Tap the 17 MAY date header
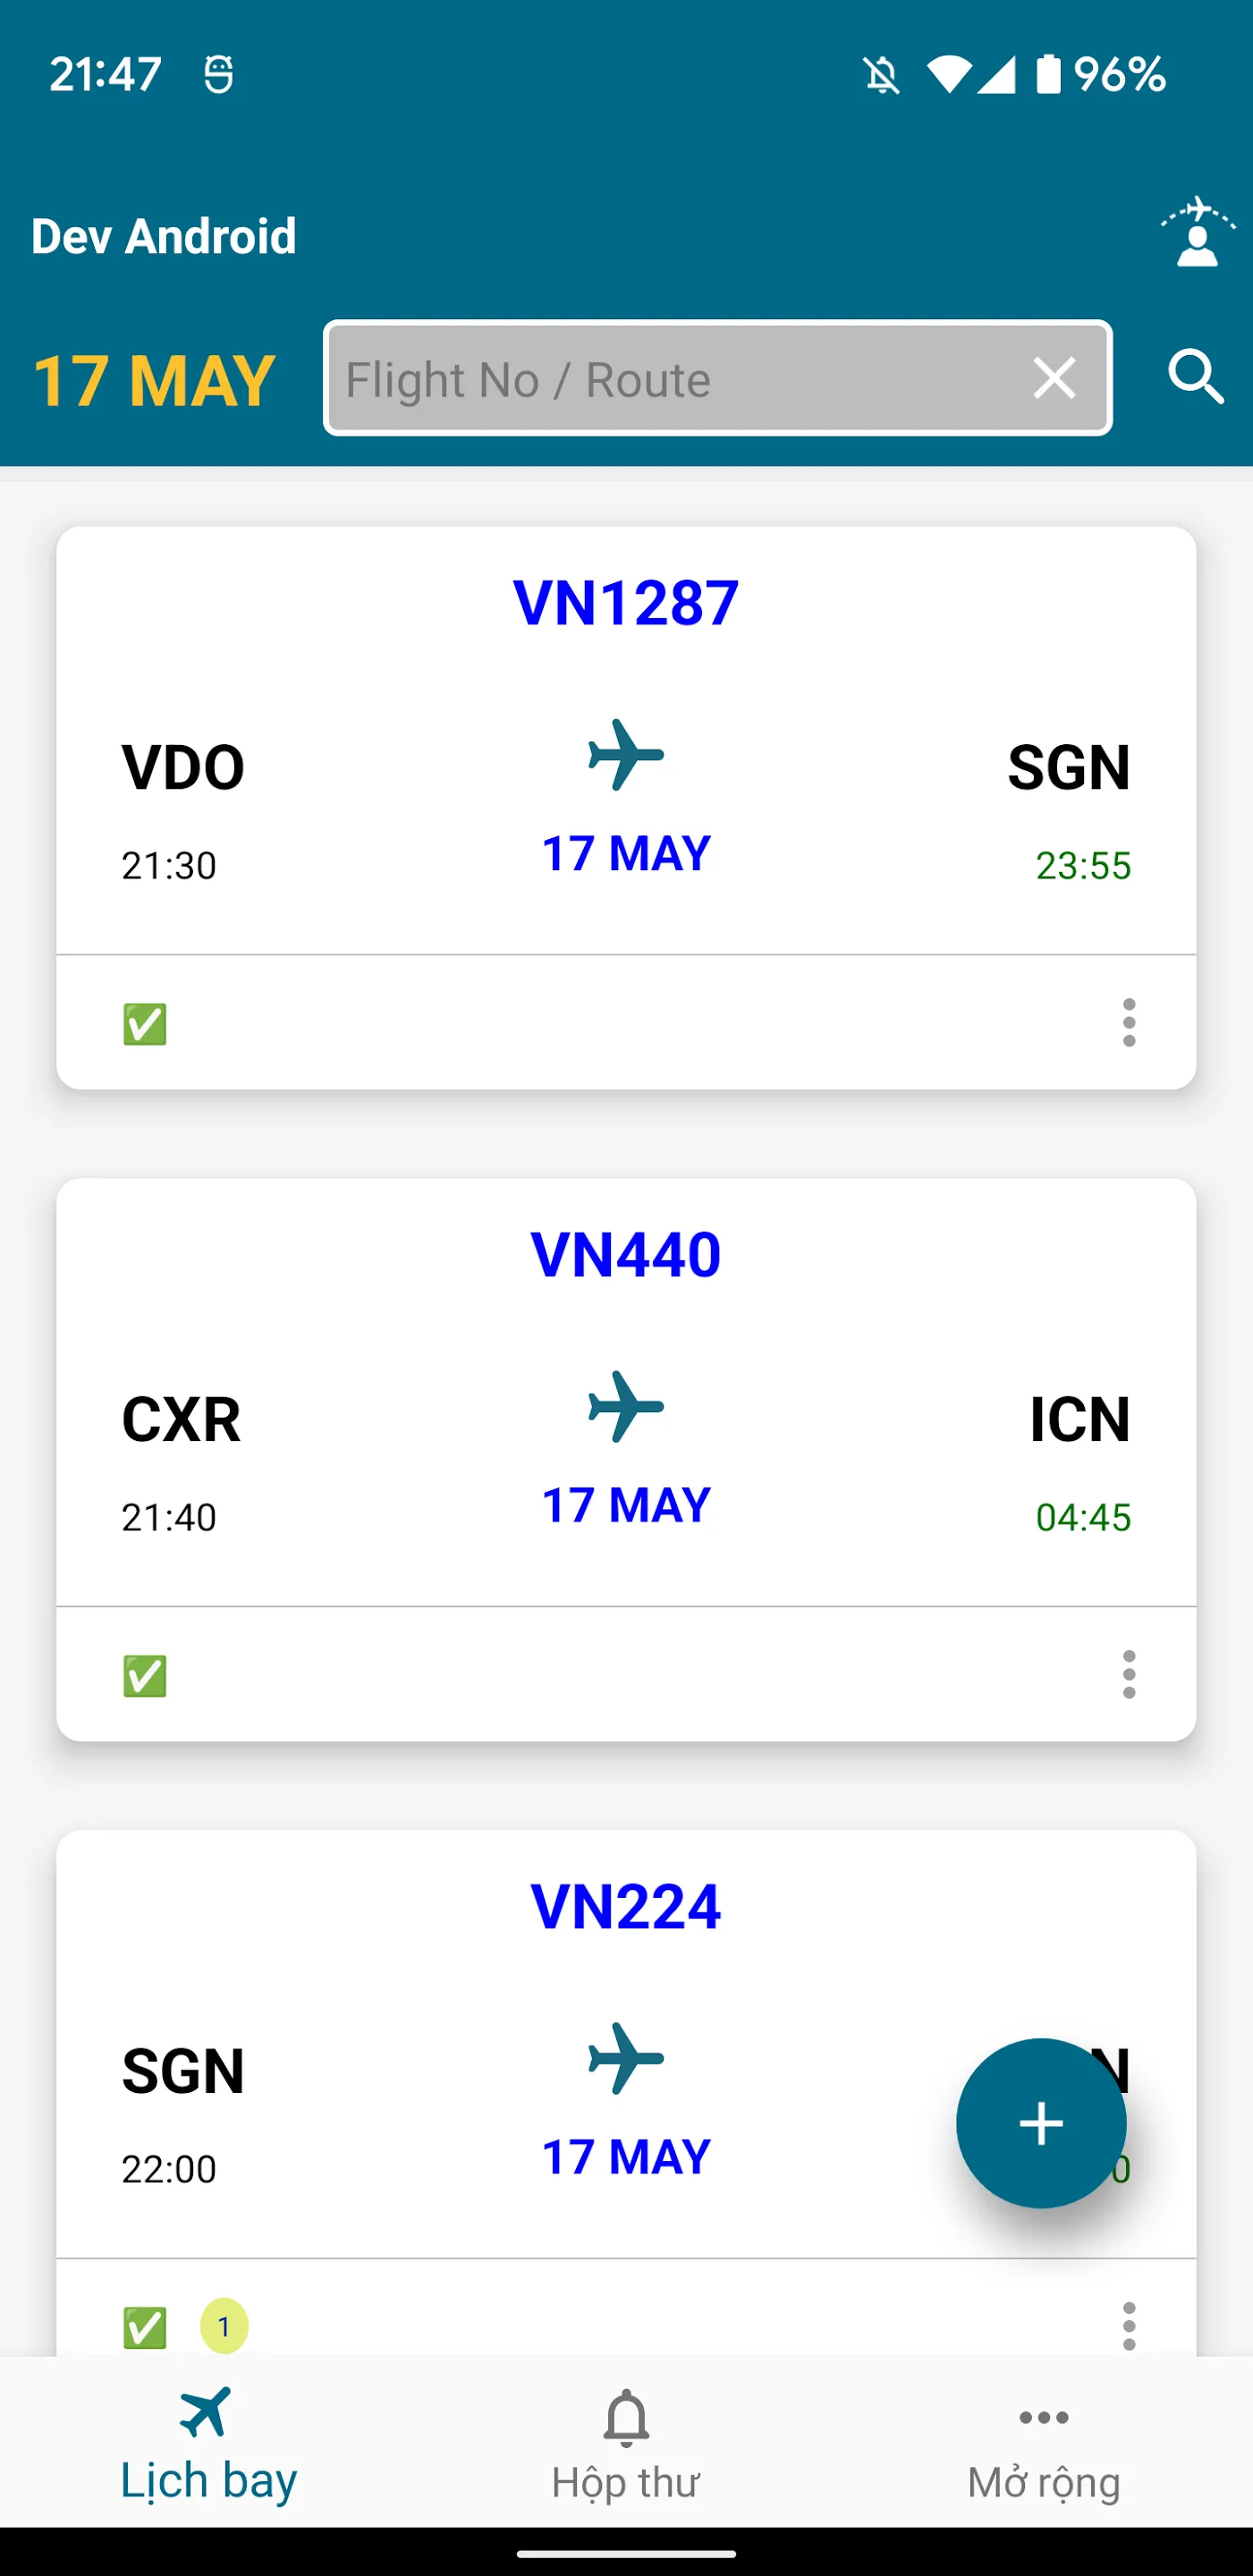The image size is (1253, 2576). pos(154,381)
